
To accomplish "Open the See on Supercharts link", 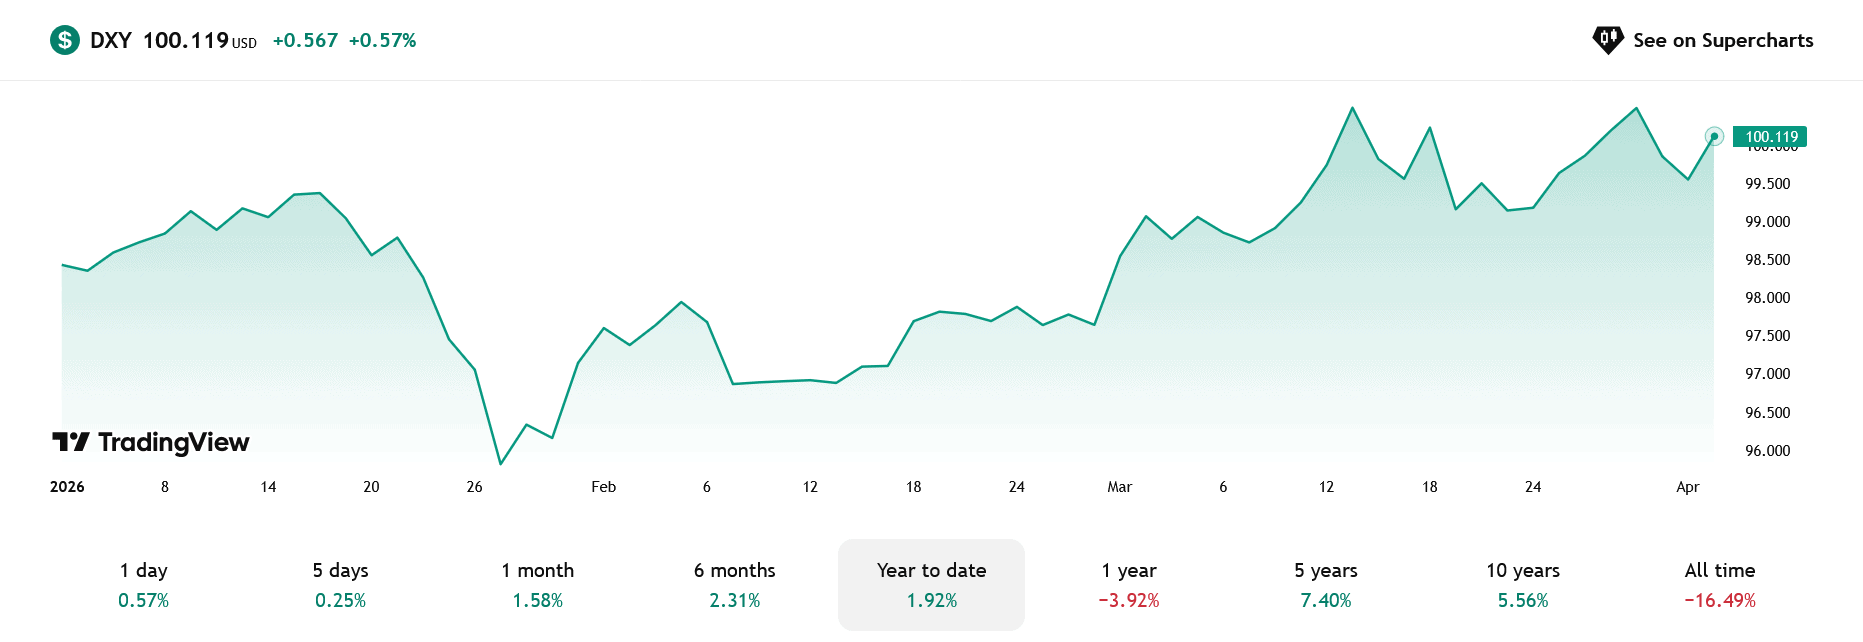I will click(1722, 40).
